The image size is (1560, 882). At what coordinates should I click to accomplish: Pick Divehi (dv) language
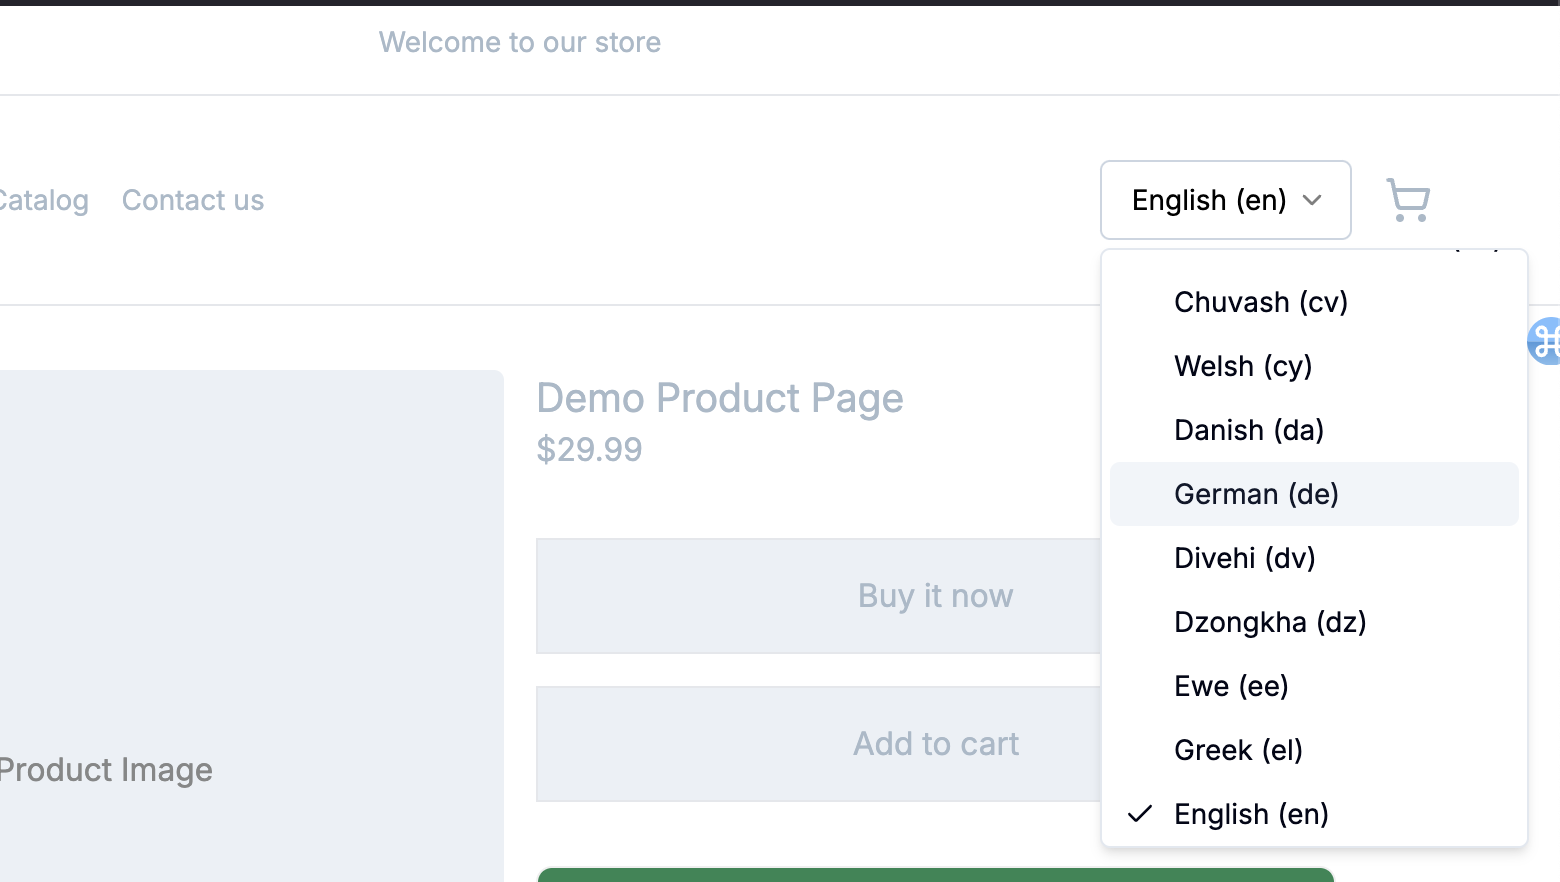(x=1244, y=558)
